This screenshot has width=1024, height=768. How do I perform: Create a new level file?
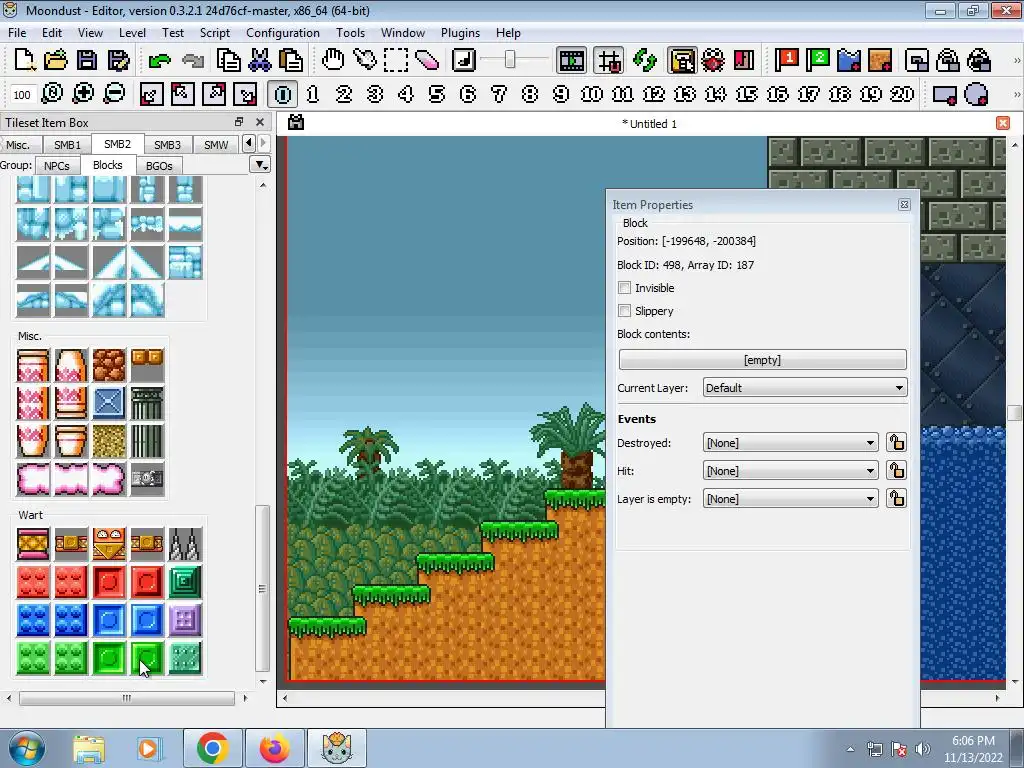point(25,60)
